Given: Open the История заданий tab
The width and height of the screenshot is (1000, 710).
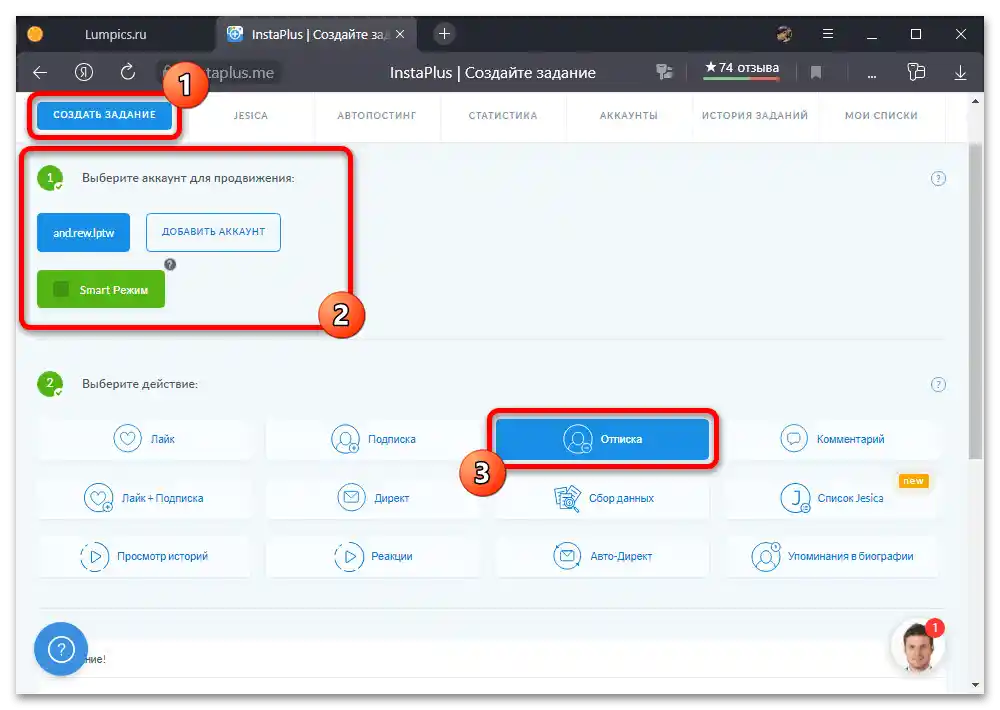Looking at the screenshot, I should [754, 115].
